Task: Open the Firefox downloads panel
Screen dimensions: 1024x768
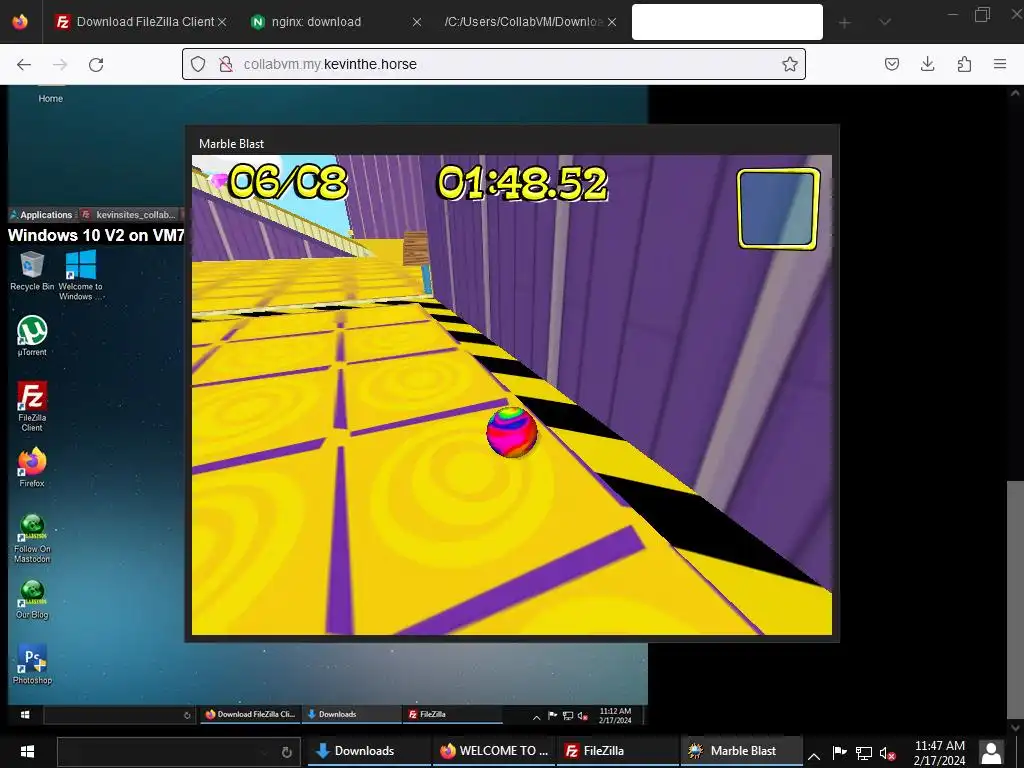Action: (927, 64)
